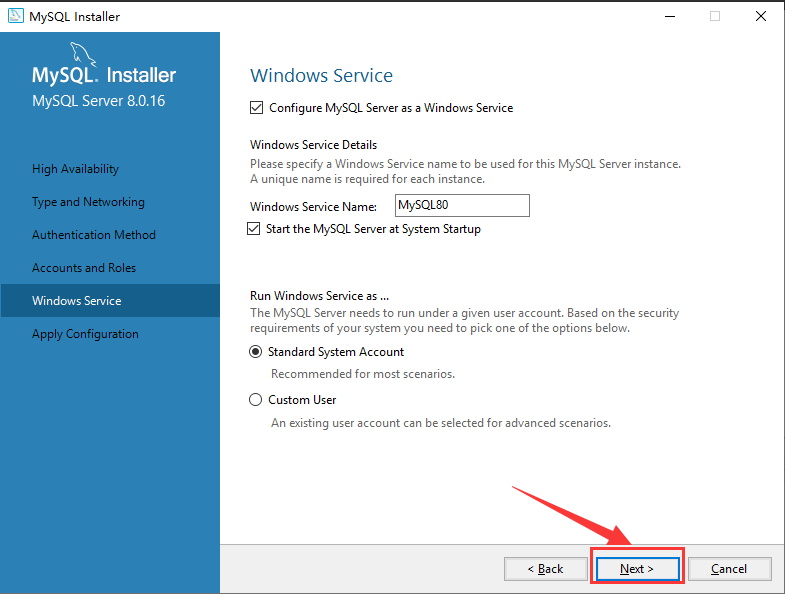Viewport: 785px width, 595px height.
Task: Click the 'Run Windows Service as ...' label
Action: [x=319, y=296]
